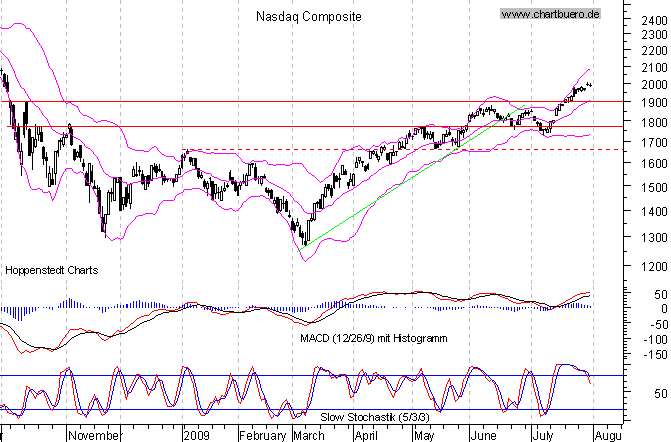
Task: Click the 1600 price axis value
Action: coord(655,163)
